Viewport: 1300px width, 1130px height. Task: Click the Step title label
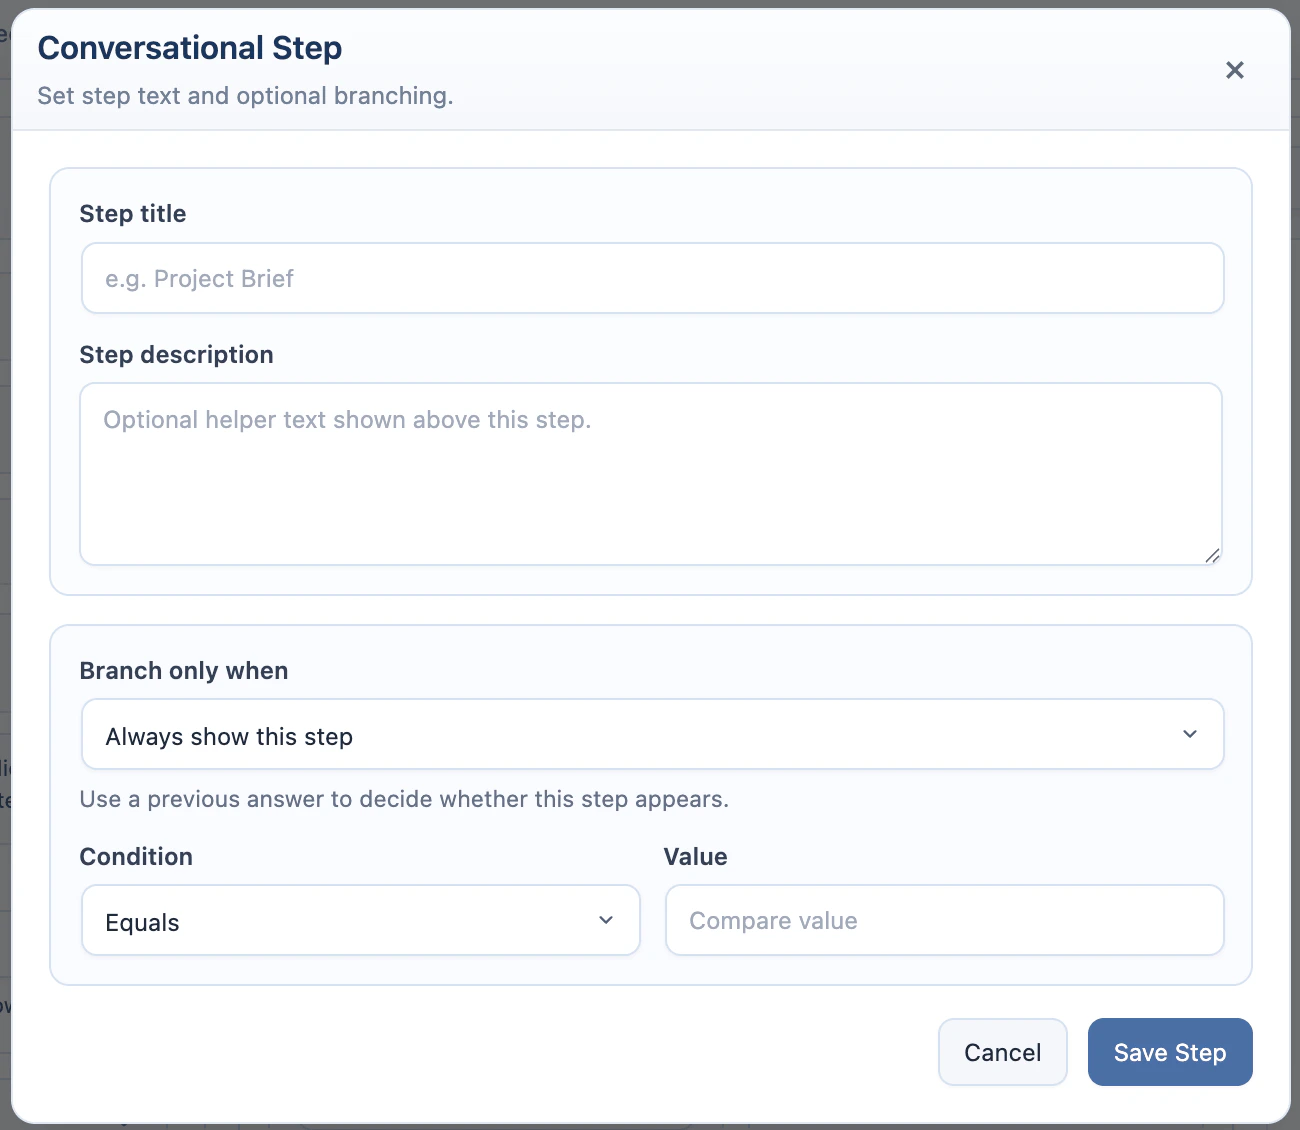pyautogui.click(x=133, y=214)
